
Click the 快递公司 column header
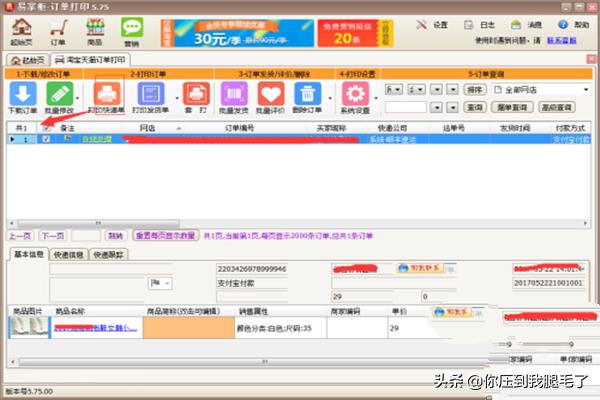coord(392,128)
